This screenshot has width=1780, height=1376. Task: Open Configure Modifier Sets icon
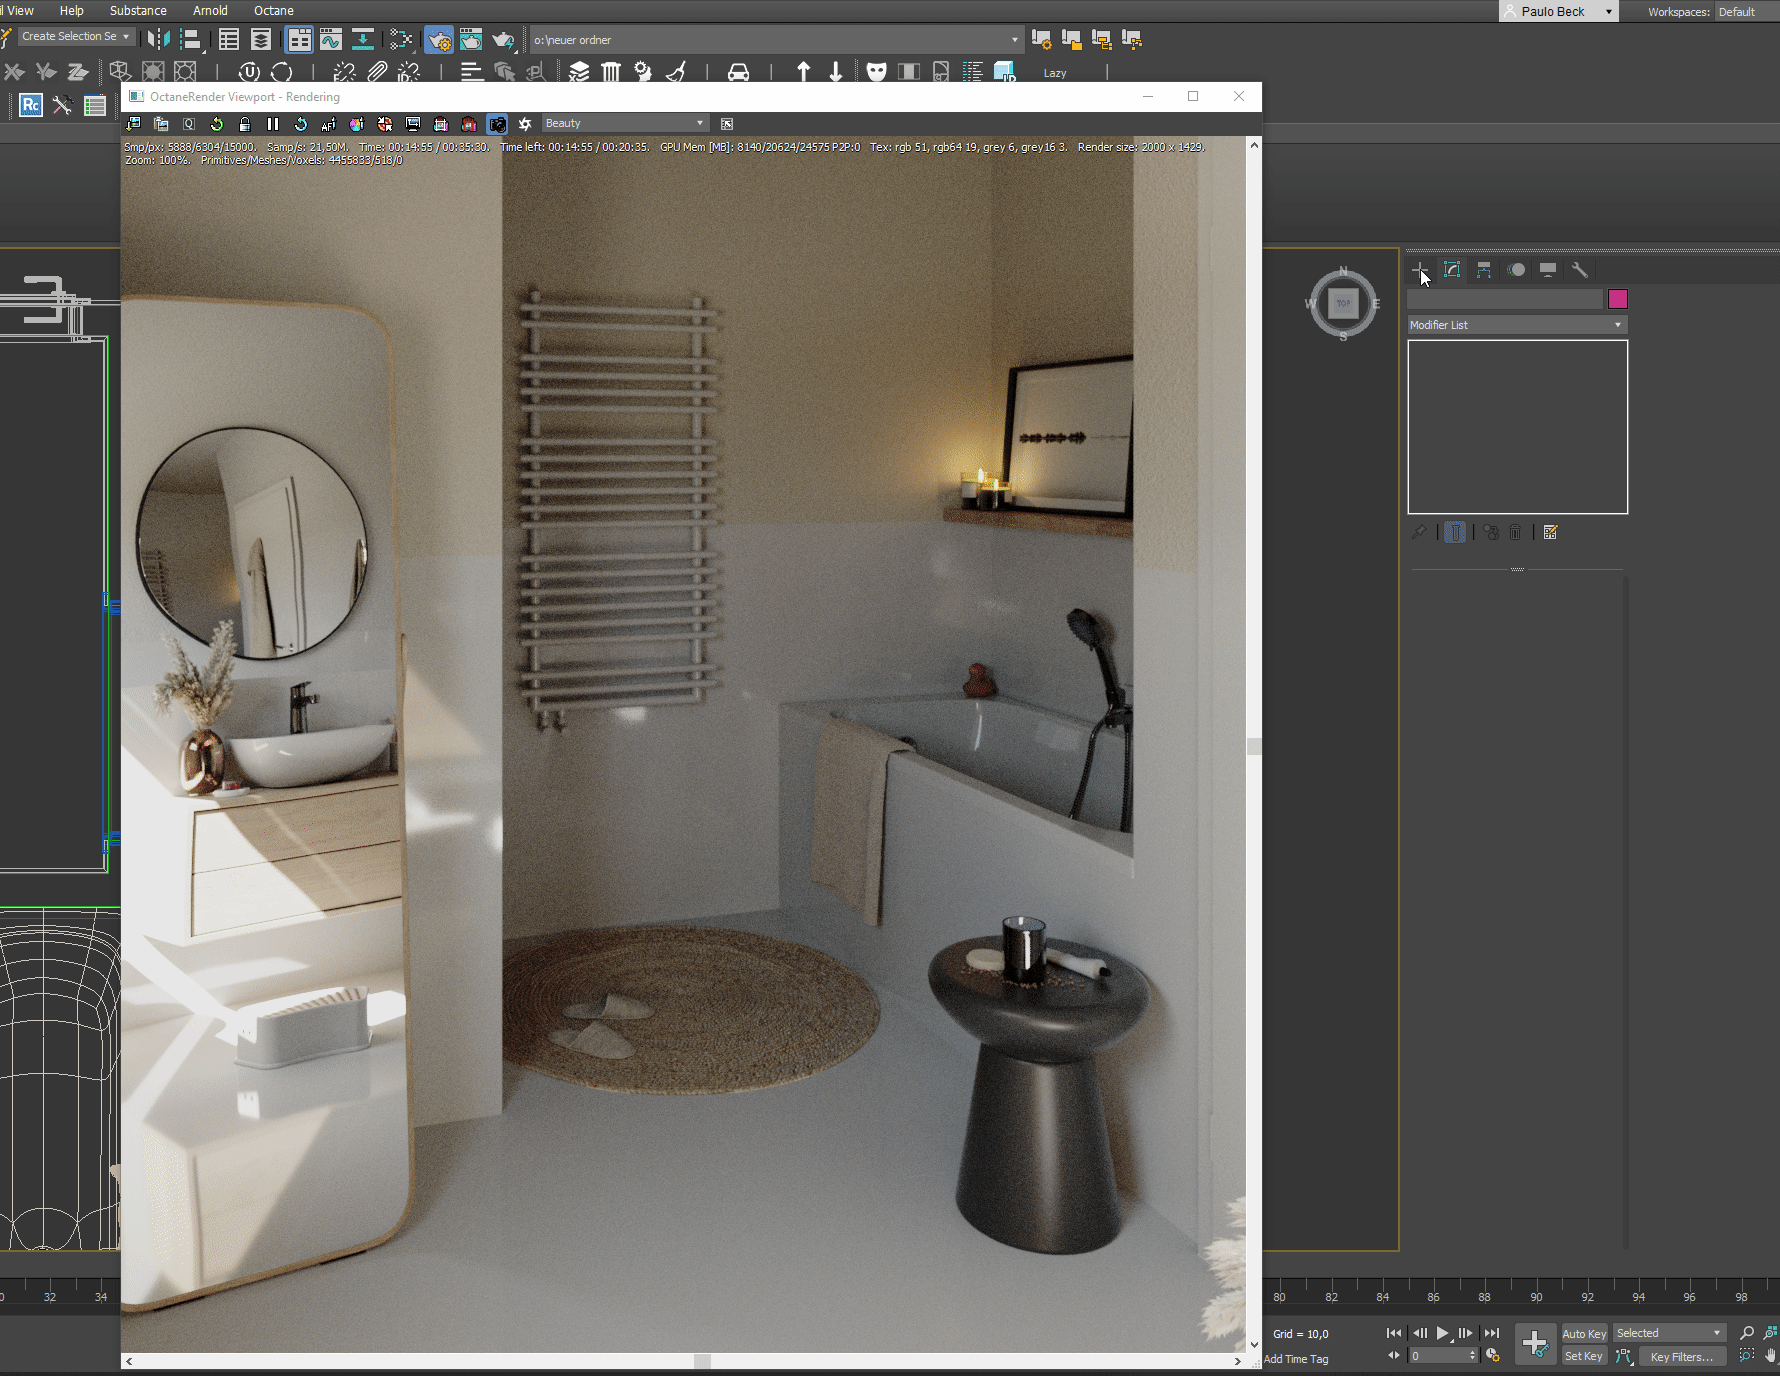[x=1551, y=532]
